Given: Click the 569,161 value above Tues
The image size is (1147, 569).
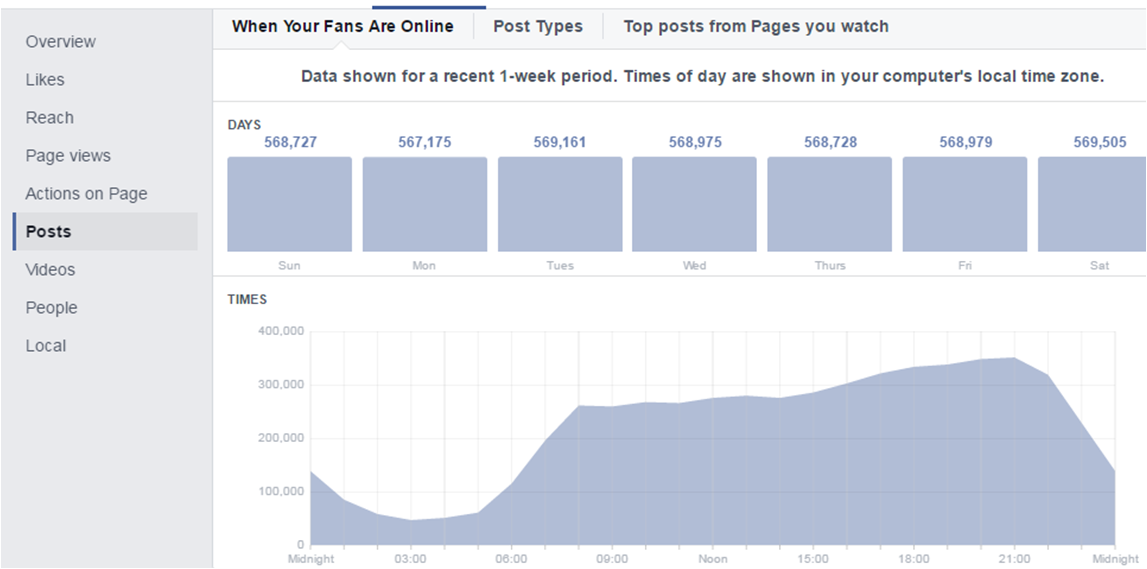Looking at the screenshot, I should tap(560, 142).
